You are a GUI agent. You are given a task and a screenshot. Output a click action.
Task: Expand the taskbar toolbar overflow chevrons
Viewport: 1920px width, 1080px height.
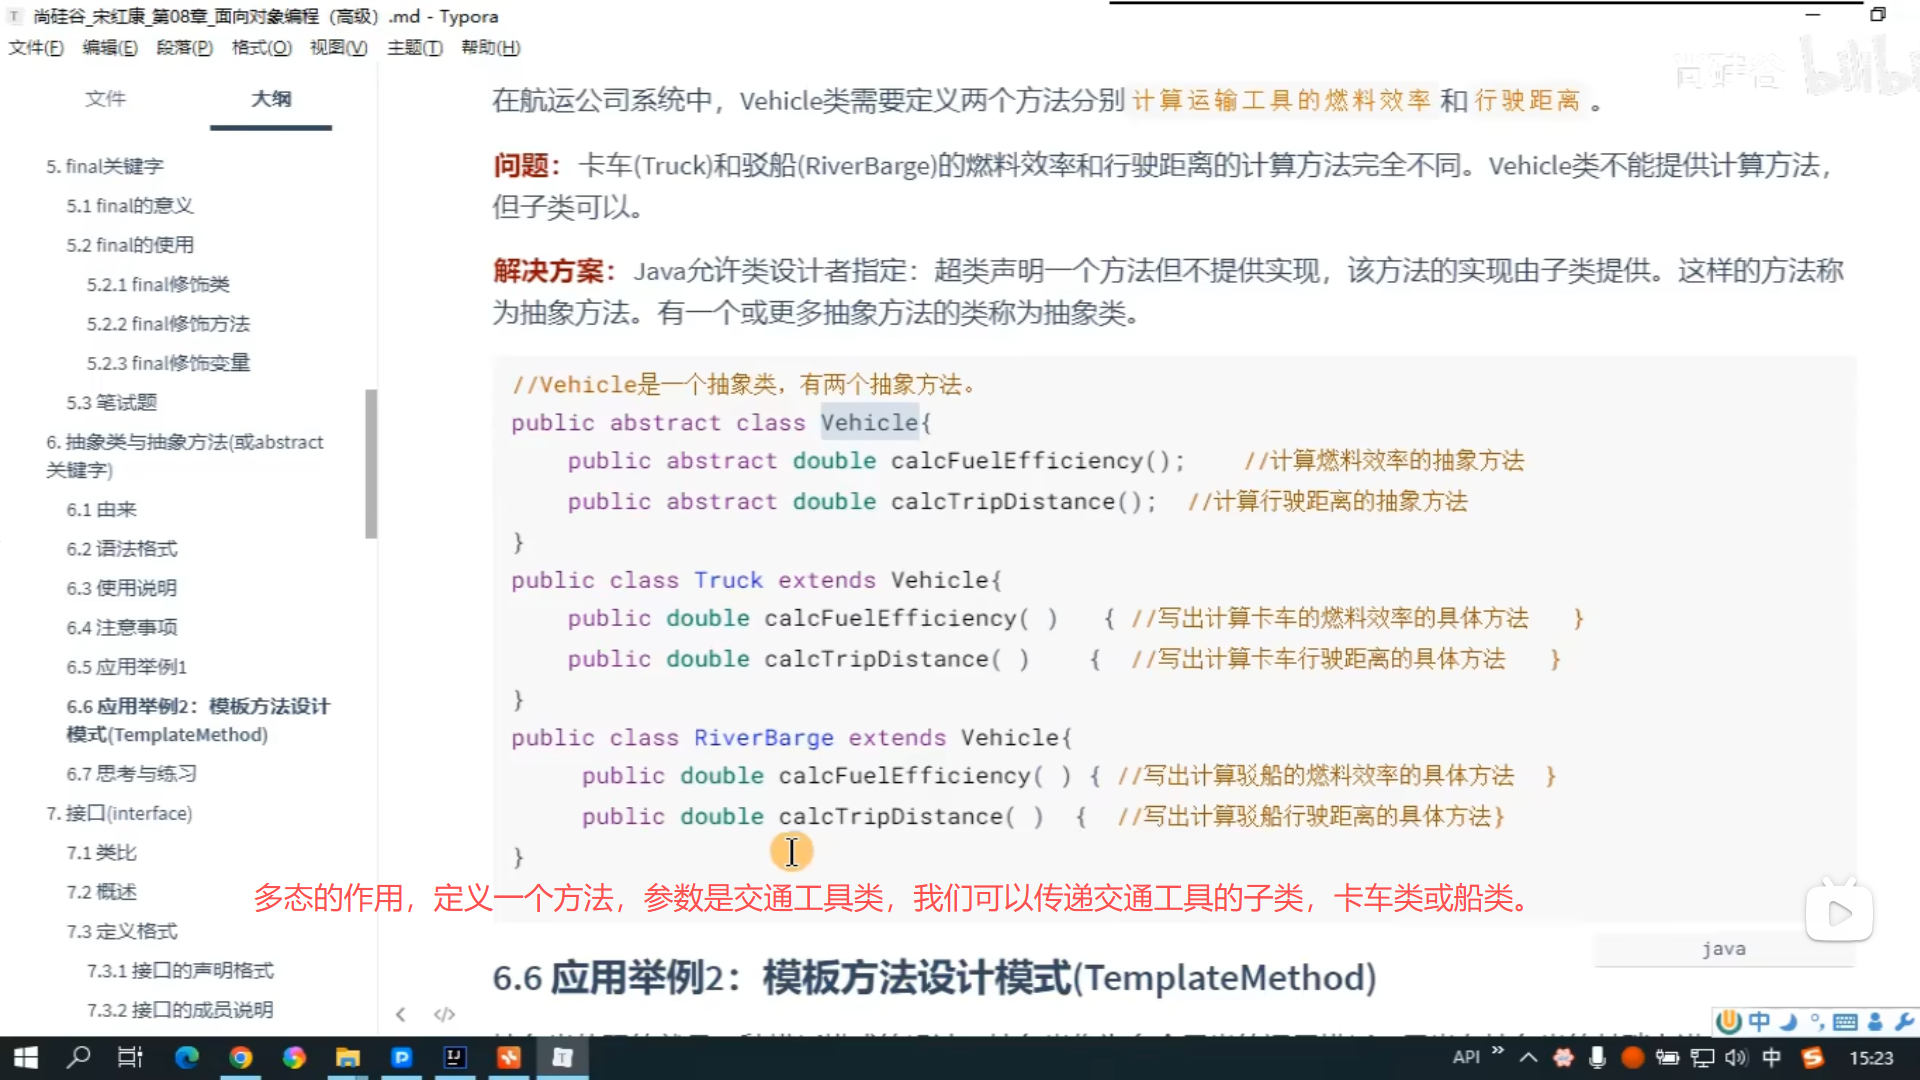coord(1498,1050)
